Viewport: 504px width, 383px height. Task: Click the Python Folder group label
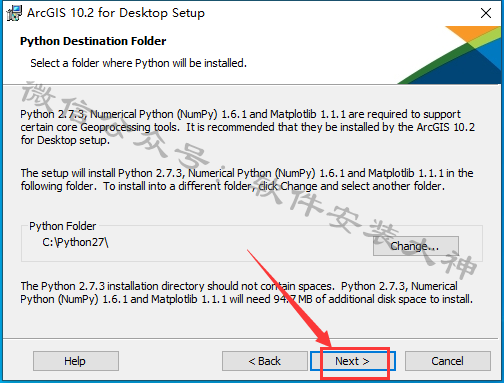[x=63, y=226]
